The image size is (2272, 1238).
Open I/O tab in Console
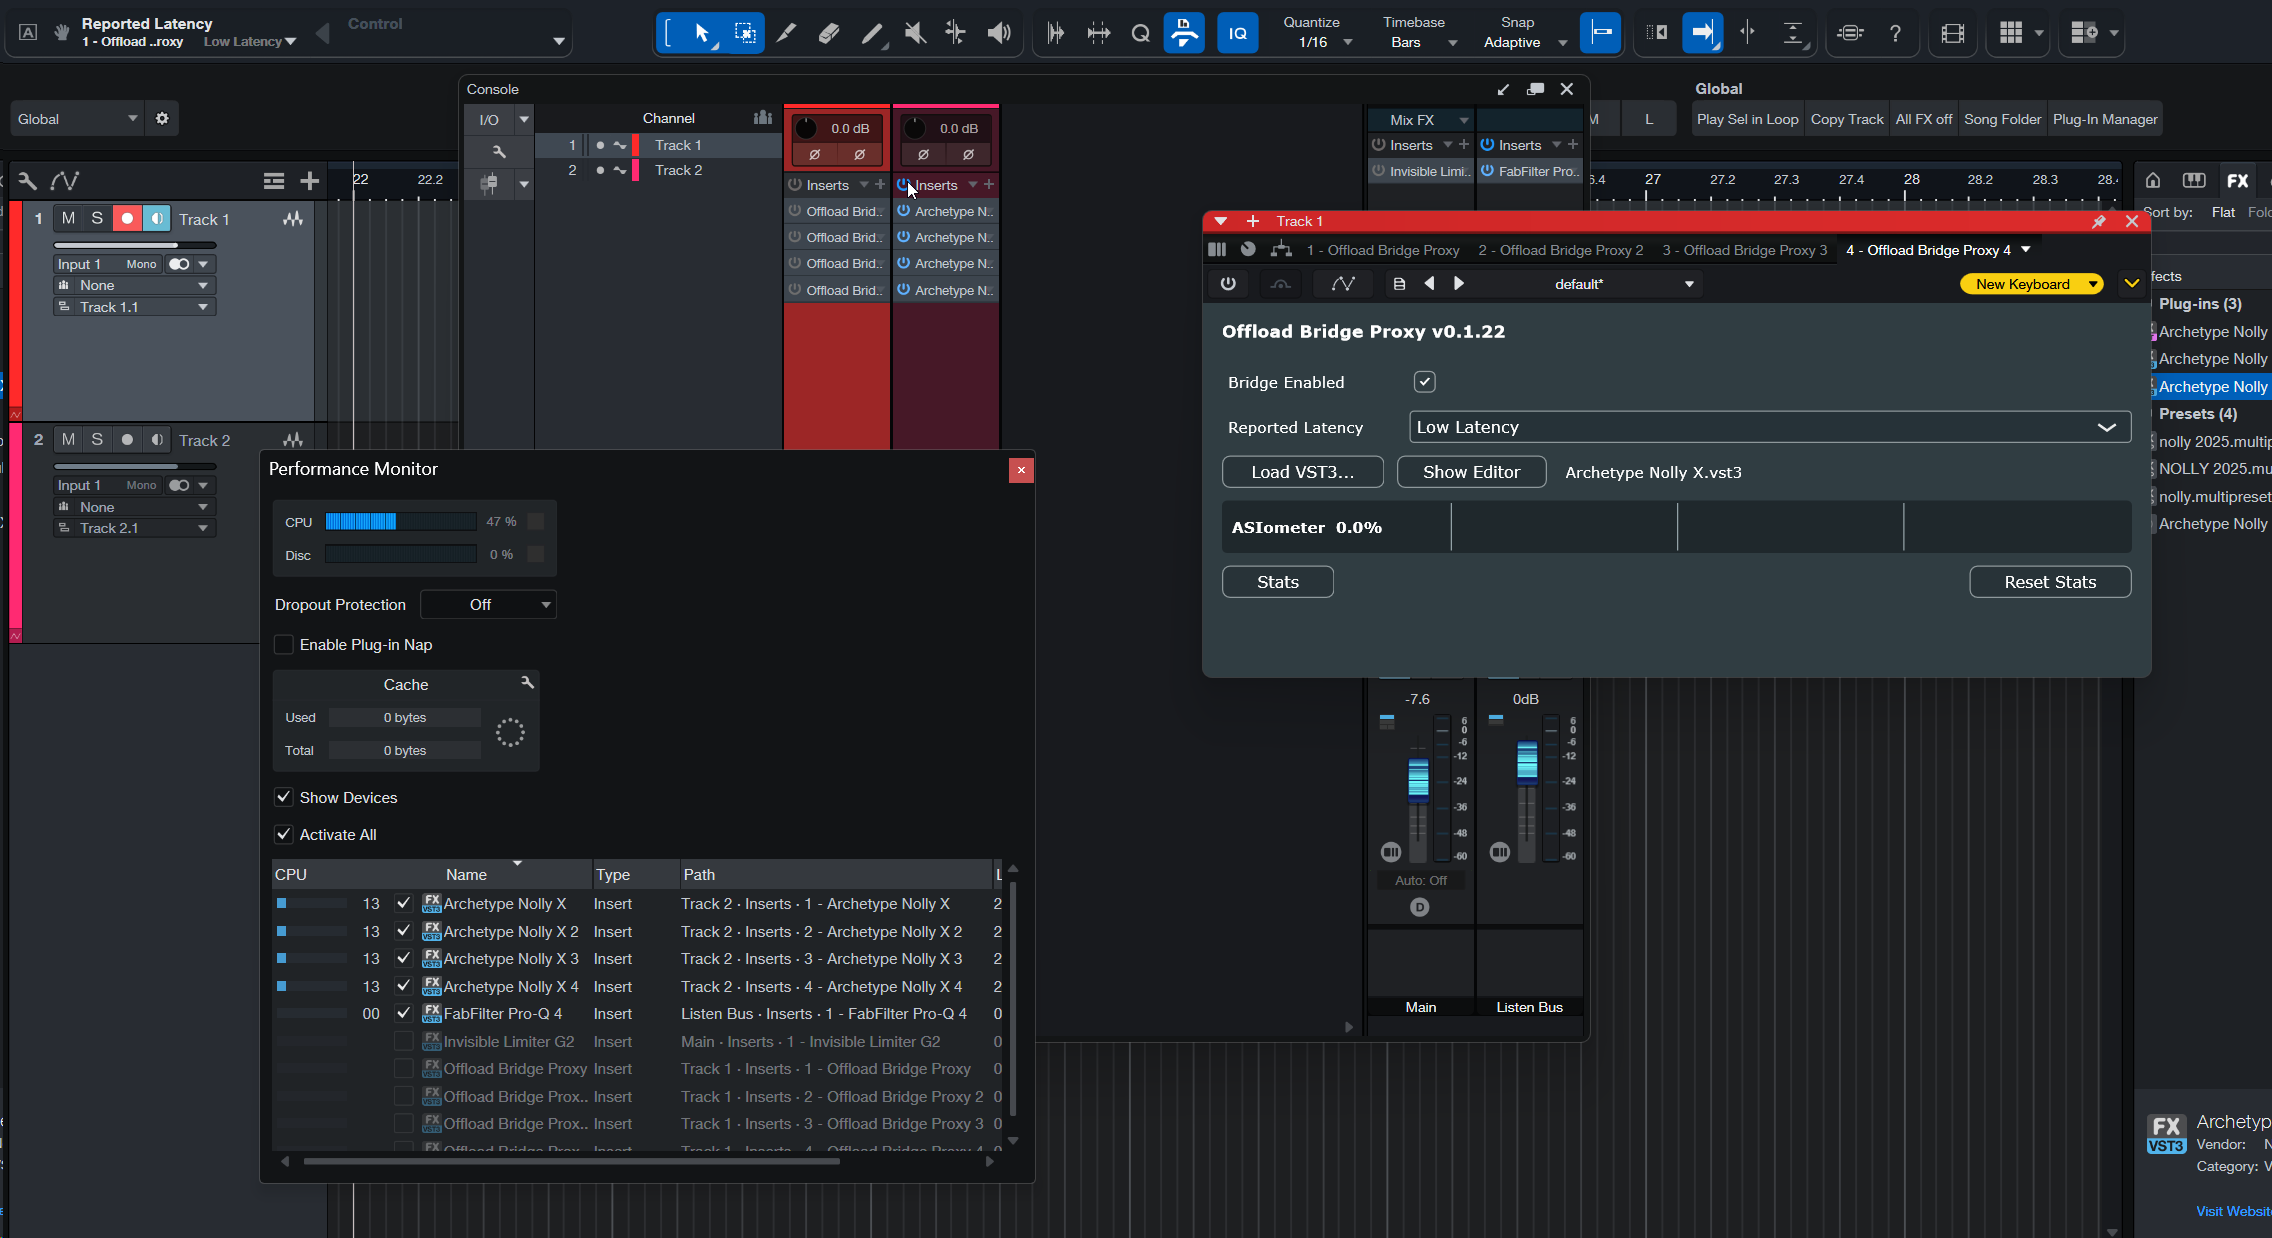pos(489,120)
